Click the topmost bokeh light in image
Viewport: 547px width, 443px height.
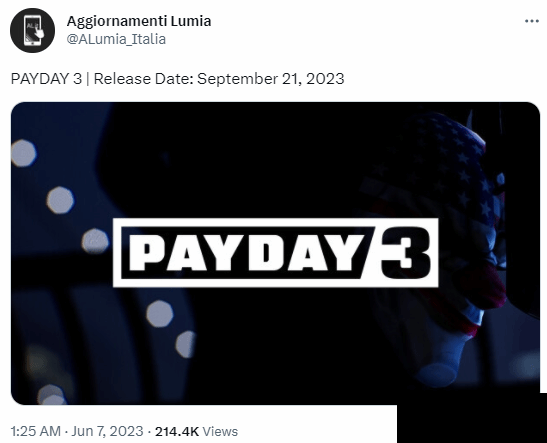pos(24,153)
